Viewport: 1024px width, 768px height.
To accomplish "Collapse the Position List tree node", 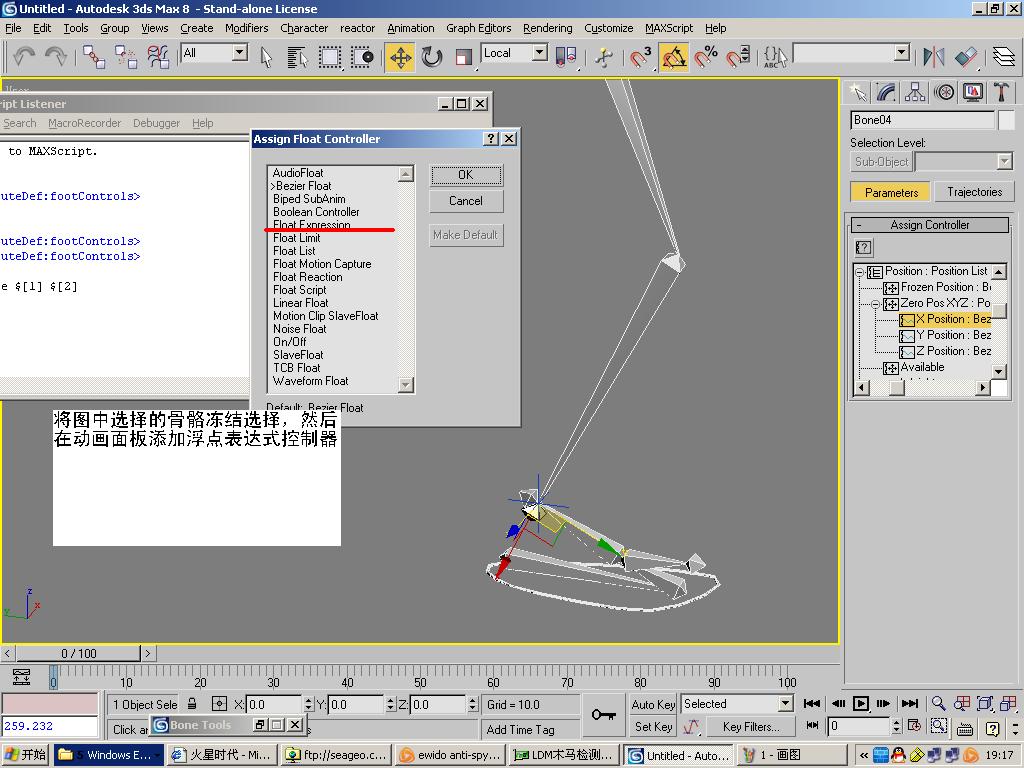I will (860, 272).
